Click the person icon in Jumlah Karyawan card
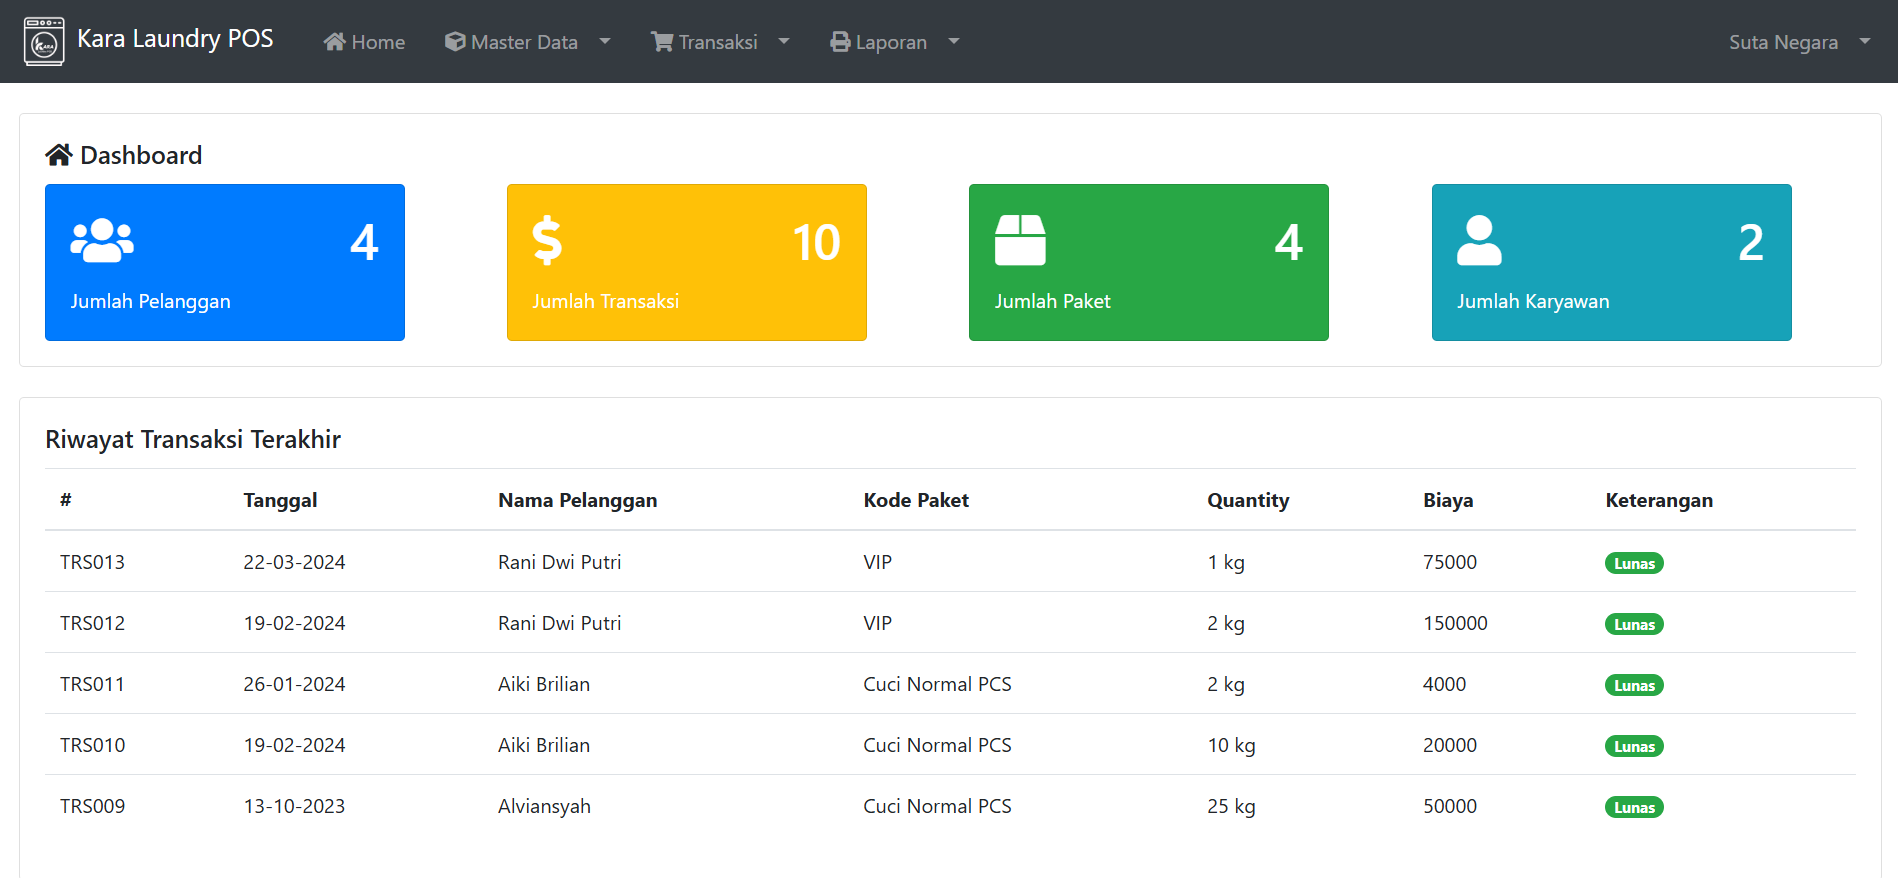Screen dimensions: 1898x878 coord(1479,241)
